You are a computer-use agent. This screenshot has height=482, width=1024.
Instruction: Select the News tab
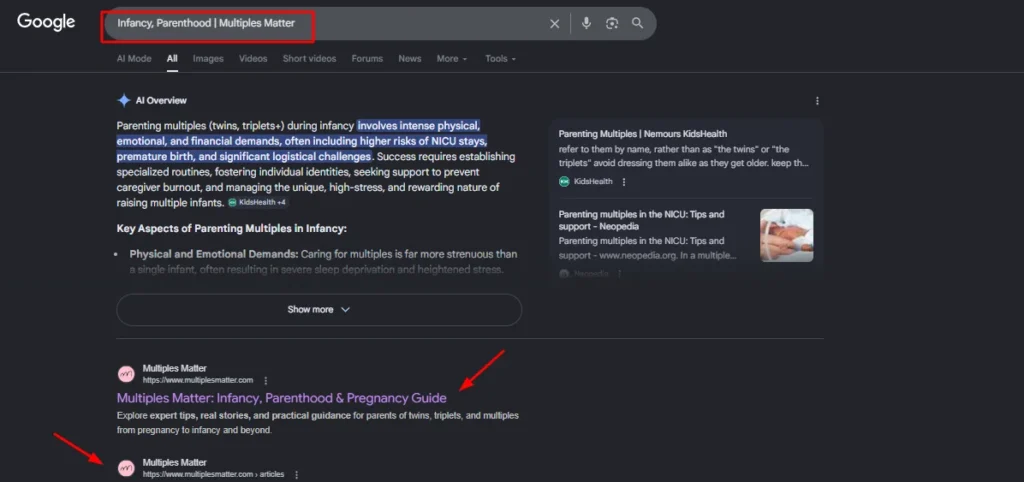pyautogui.click(x=410, y=59)
